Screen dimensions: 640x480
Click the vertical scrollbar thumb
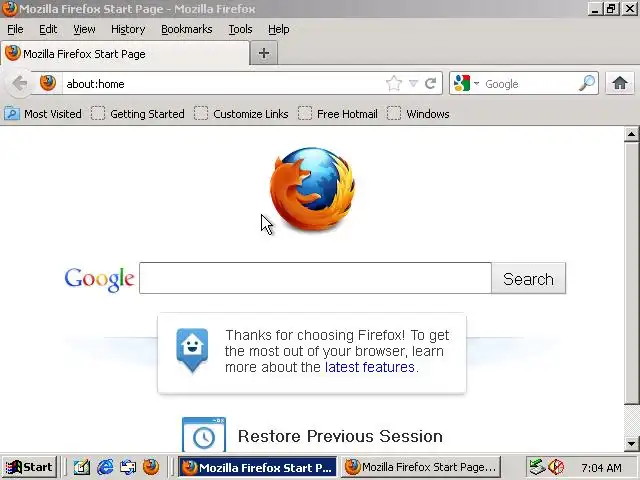[631, 273]
